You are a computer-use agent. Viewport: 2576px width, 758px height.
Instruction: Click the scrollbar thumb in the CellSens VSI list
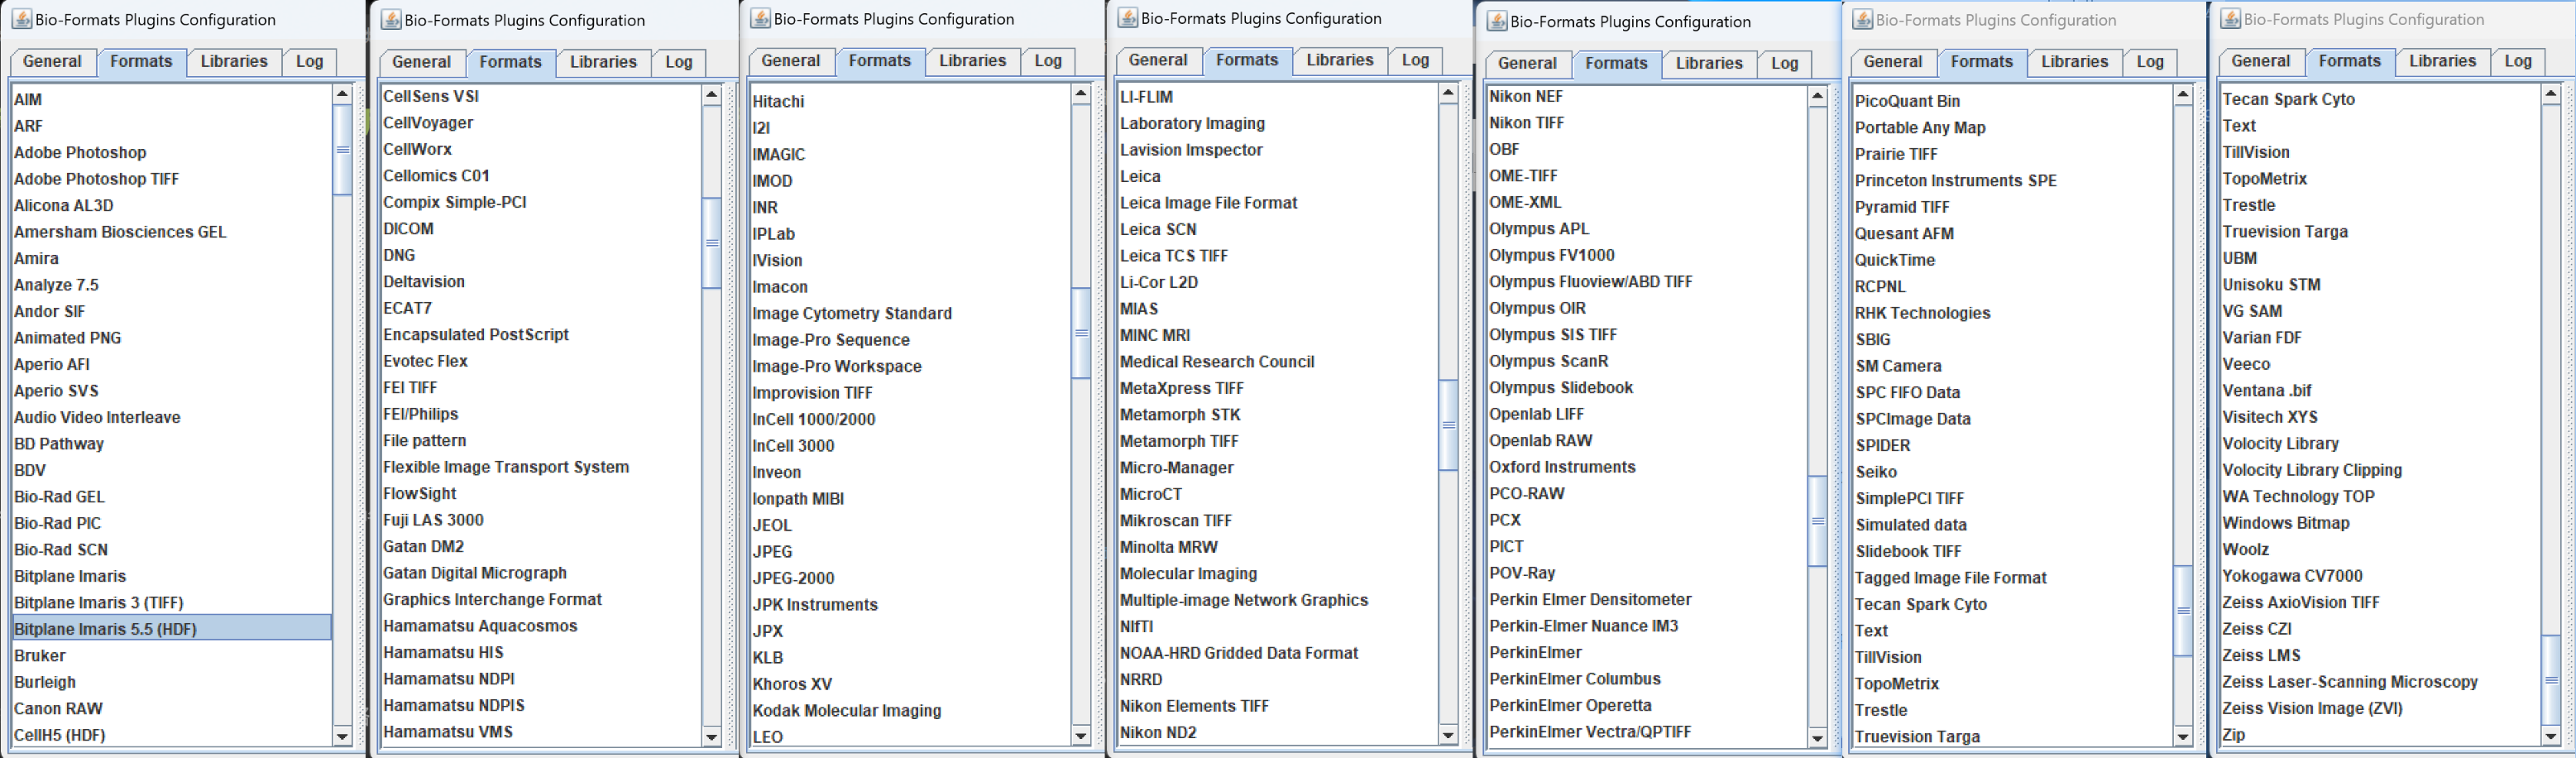(x=712, y=243)
